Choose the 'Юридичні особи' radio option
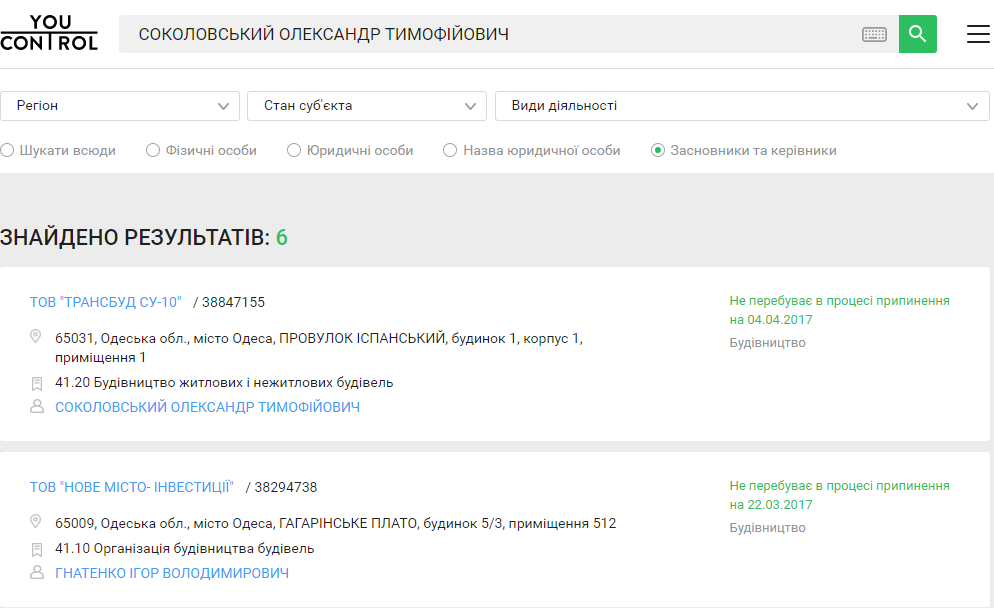The height and width of the screenshot is (608, 994). (294, 151)
